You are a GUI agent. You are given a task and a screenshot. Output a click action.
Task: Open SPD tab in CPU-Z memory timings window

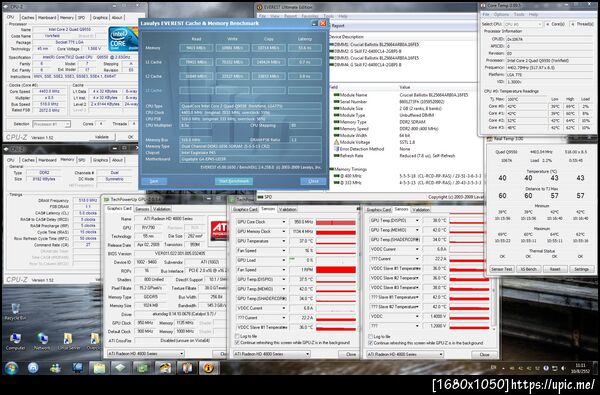coord(81,160)
